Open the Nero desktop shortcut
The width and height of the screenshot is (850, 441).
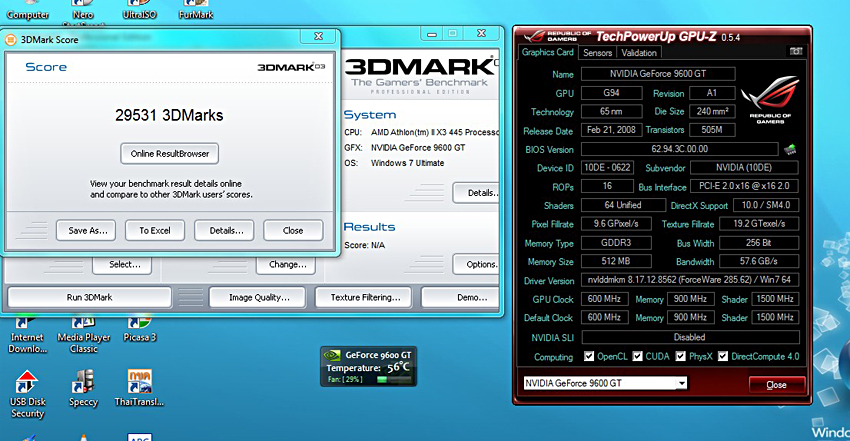(82, 11)
